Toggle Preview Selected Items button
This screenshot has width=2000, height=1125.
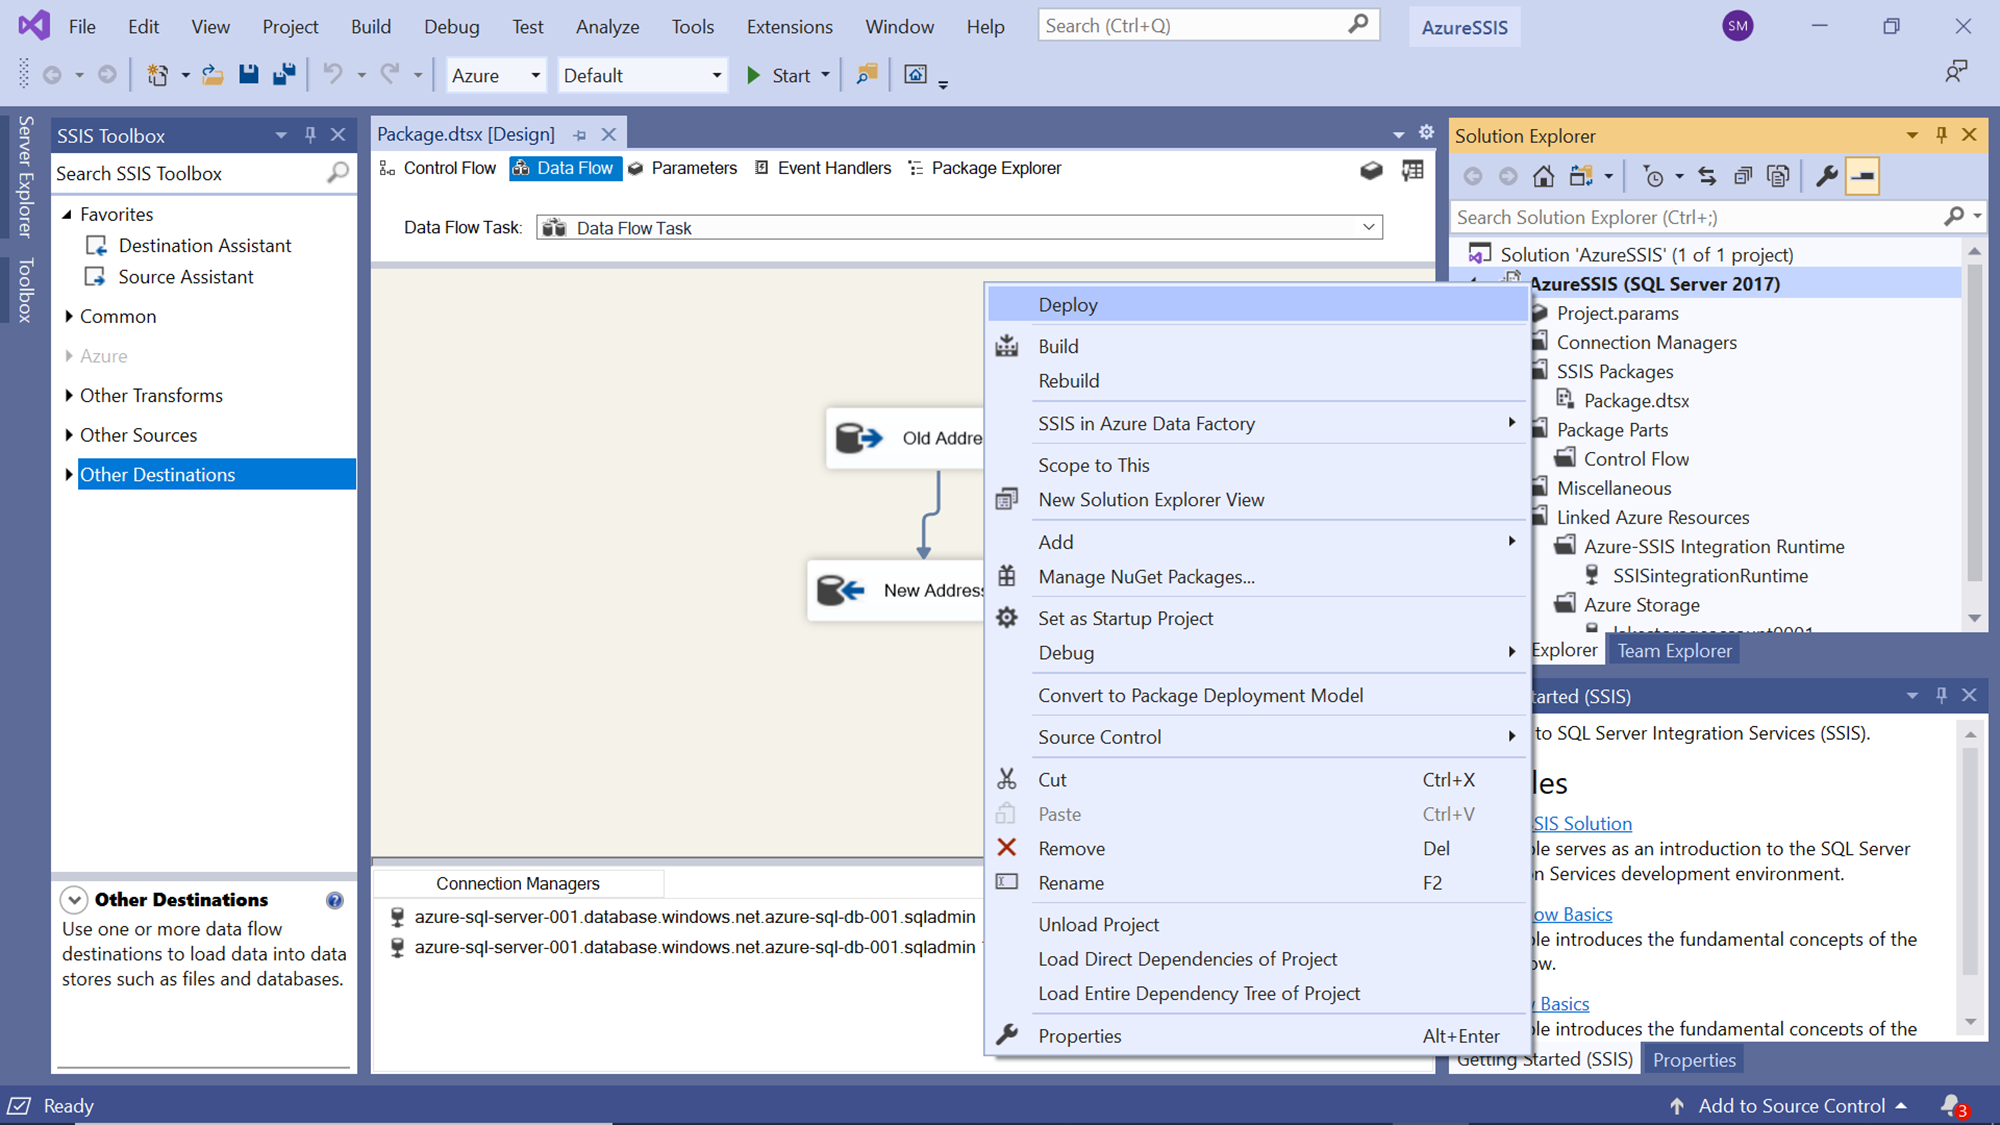click(1863, 177)
